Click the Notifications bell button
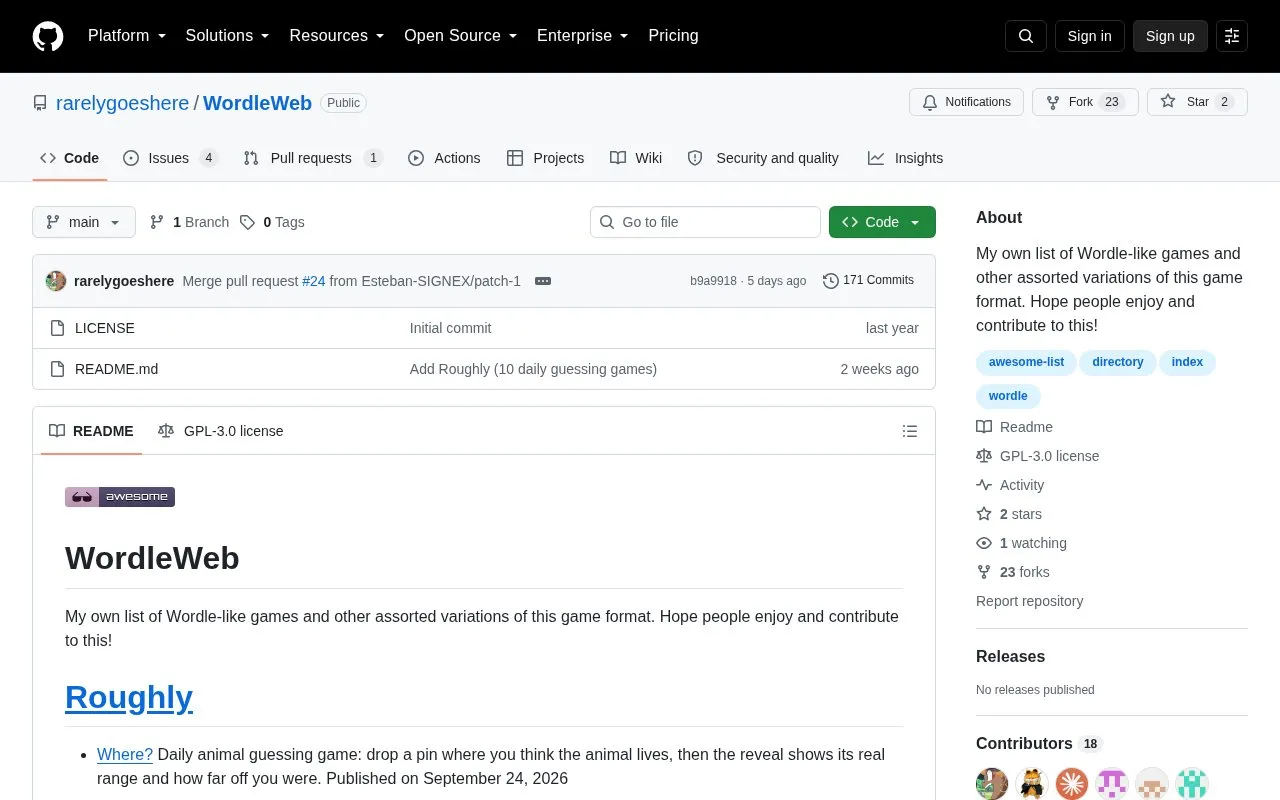This screenshot has width=1280, height=800. (x=966, y=102)
